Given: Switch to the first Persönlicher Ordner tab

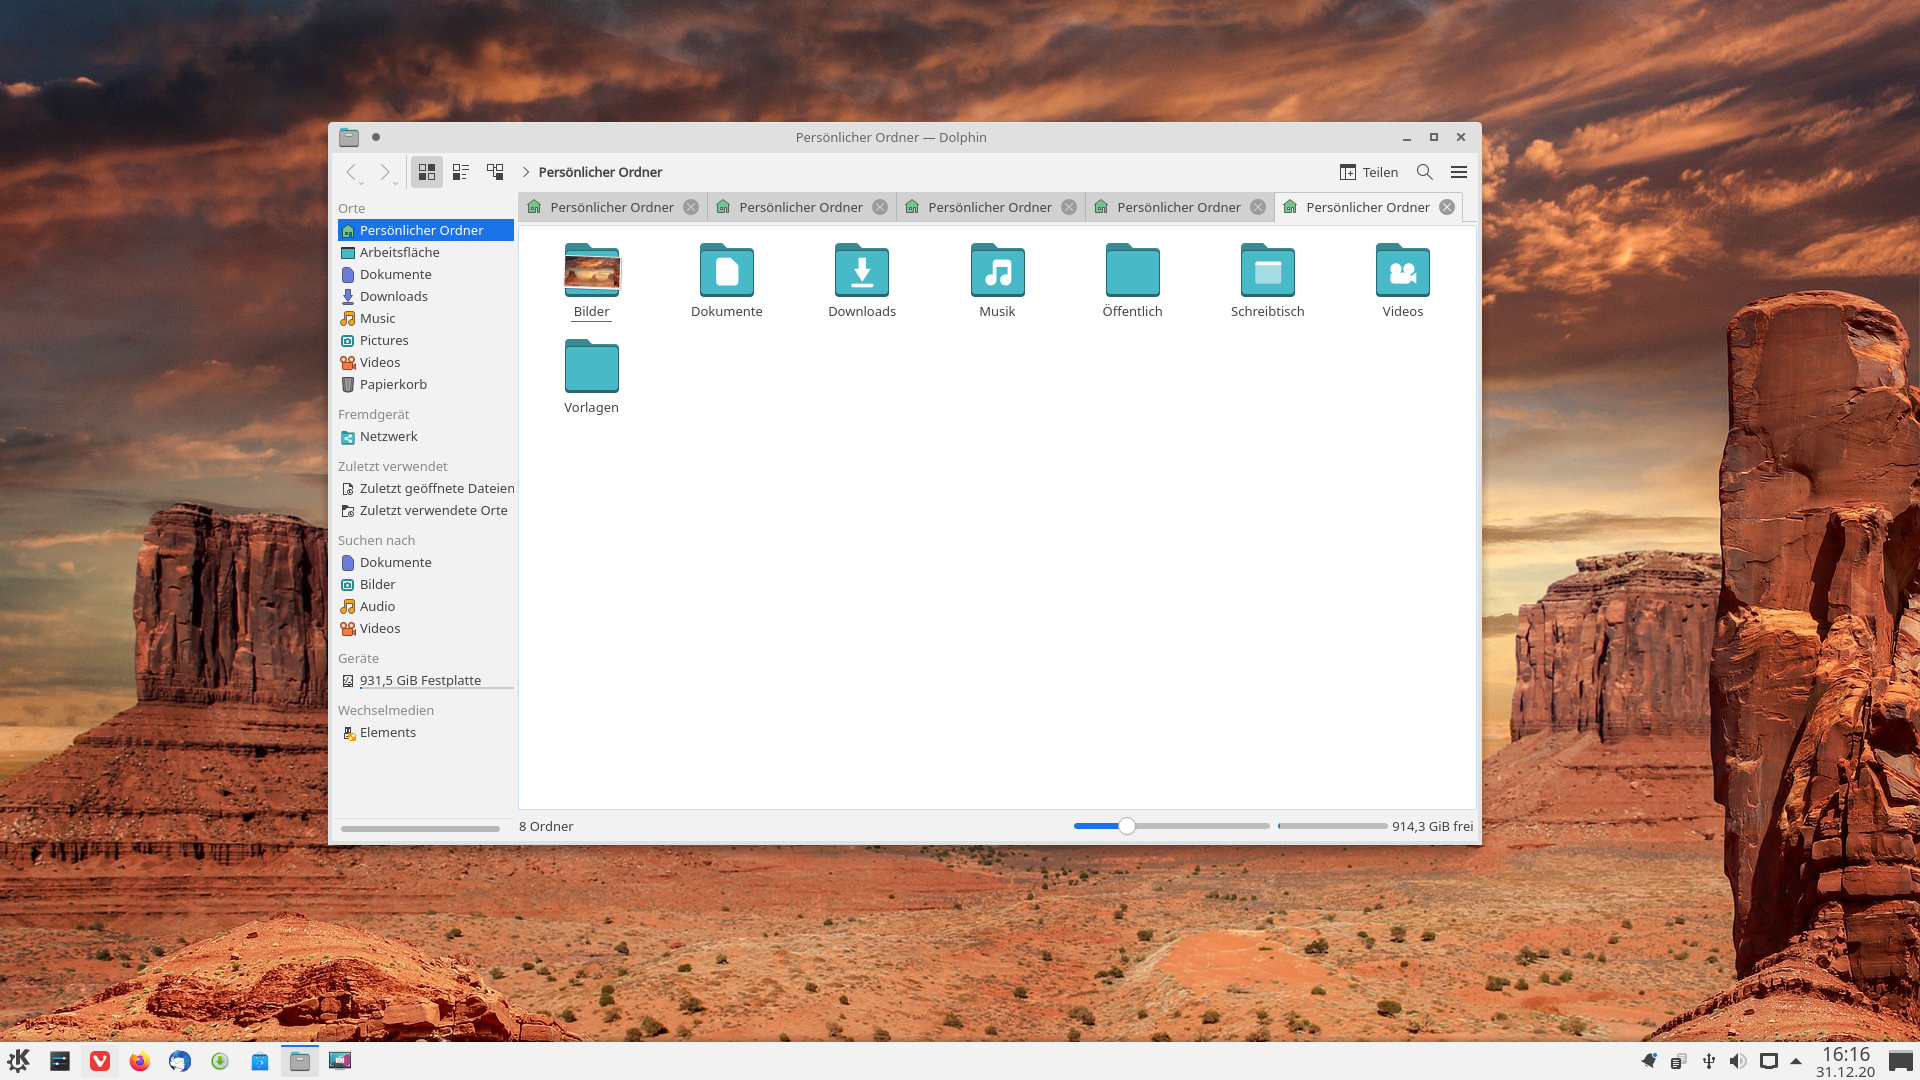Looking at the screenshot, I should (x=611, y=207).
